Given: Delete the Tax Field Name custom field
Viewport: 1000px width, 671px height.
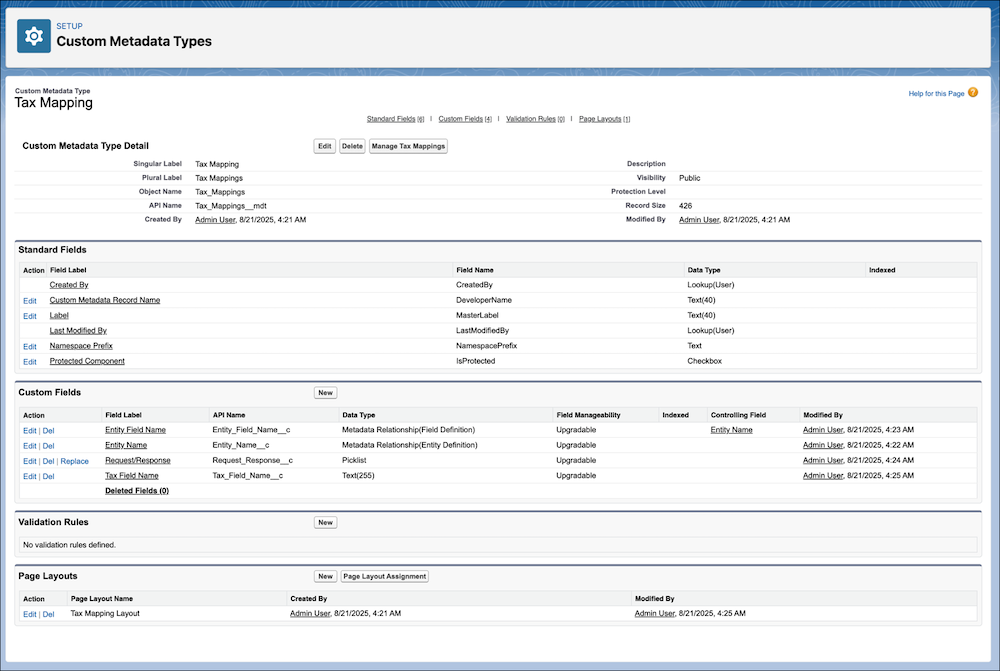Looking at the screenshot, I should (x=48, y=476).
